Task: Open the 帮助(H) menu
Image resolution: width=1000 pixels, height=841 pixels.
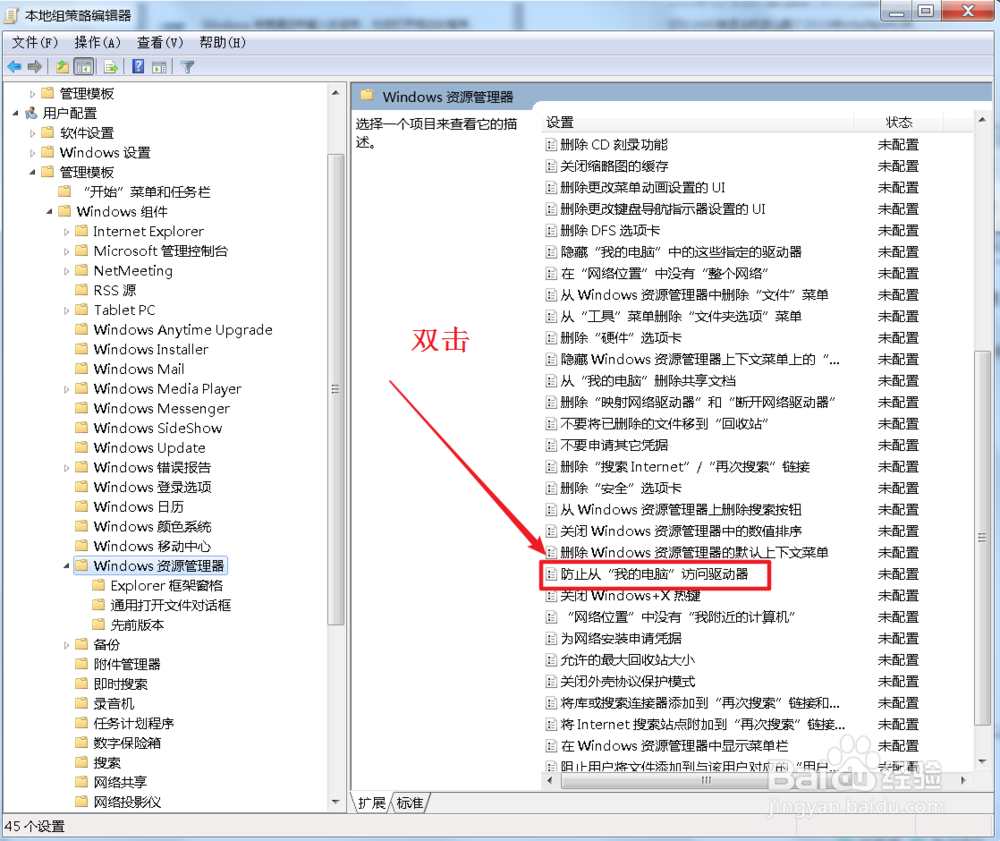Action: pos(222,42)
